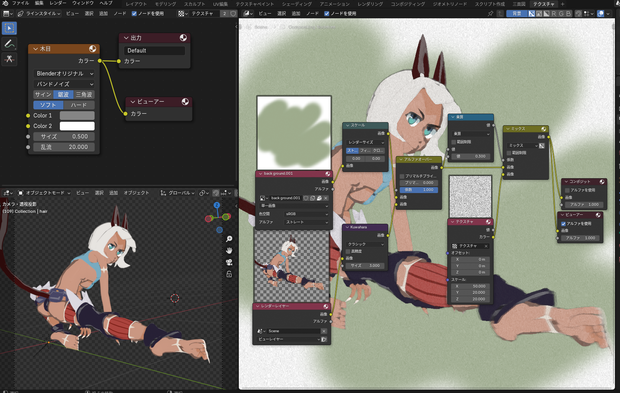Toggle ノードを使用 checkbox in compositor header
The image size is (620, 393).
pyautogui.click(x=327, y=13)
